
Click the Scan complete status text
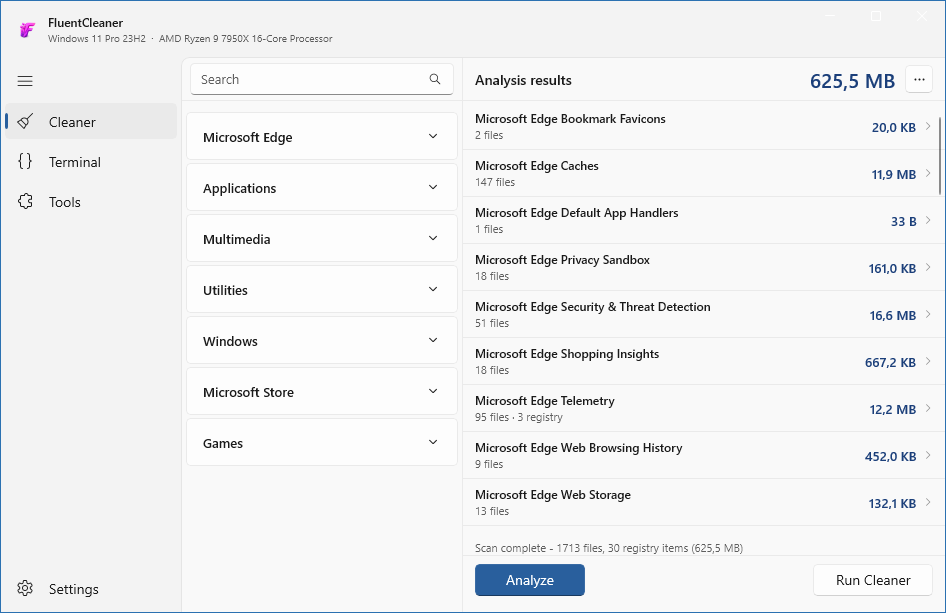(x=609, y=548)
